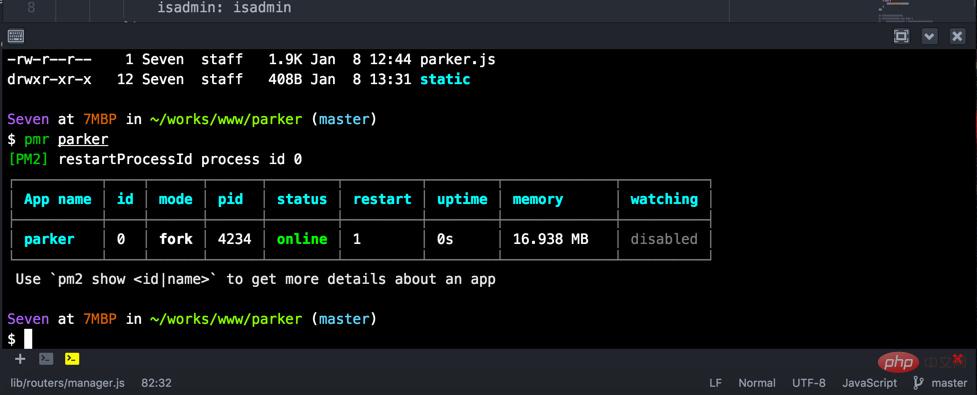Click the 16.938 MB memory cell

[550, 239]
